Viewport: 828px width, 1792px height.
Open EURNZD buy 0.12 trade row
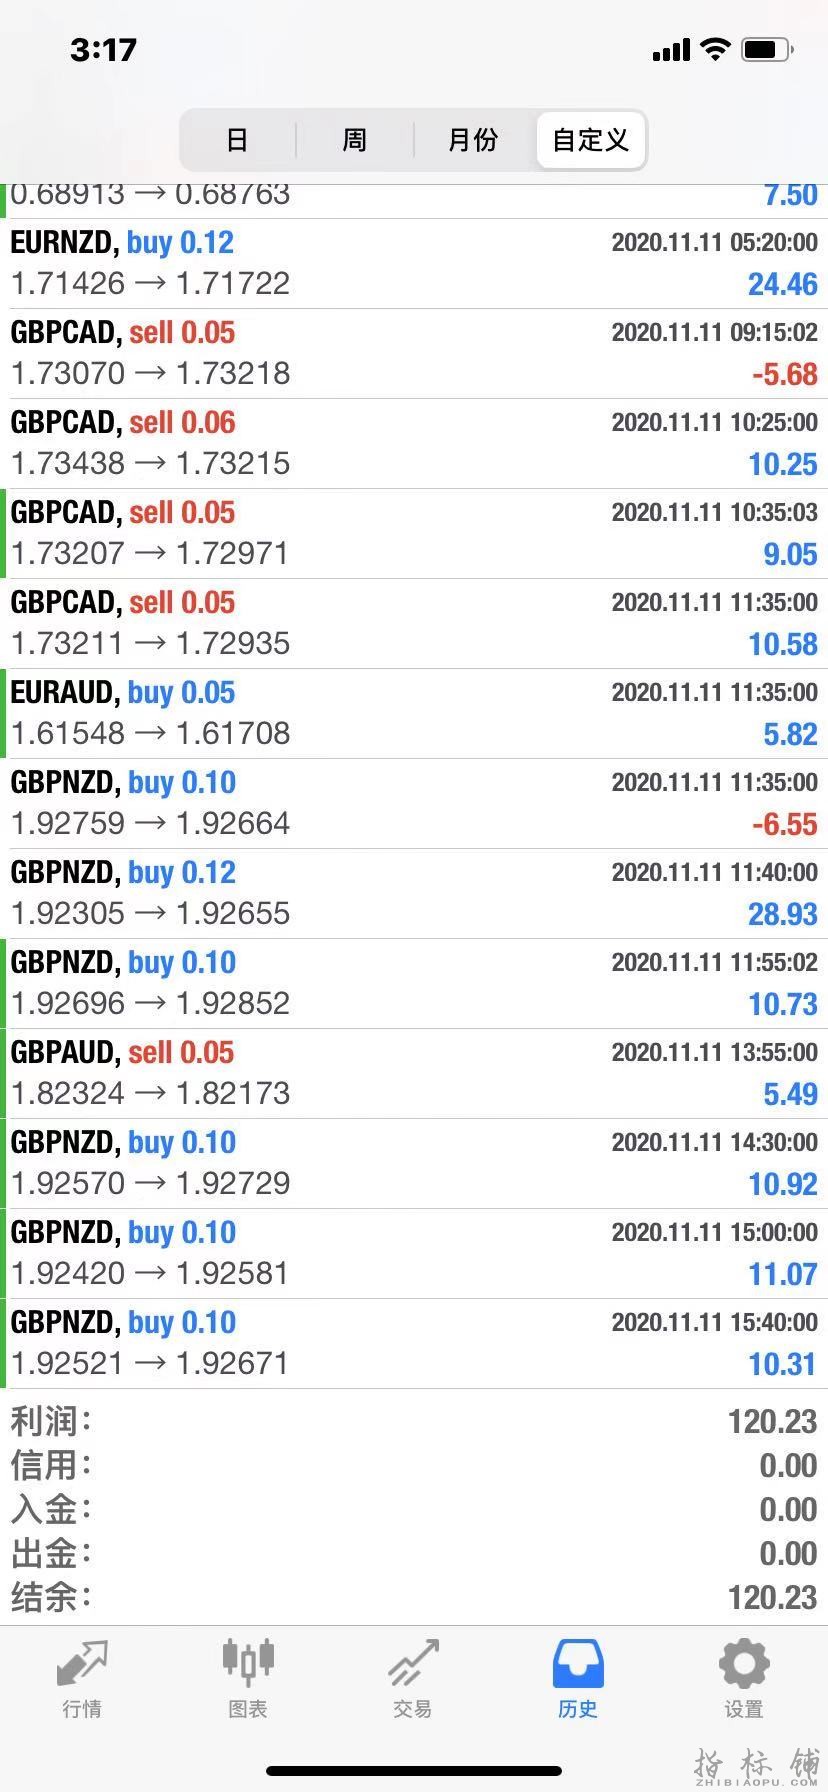[x=414, y=263]
